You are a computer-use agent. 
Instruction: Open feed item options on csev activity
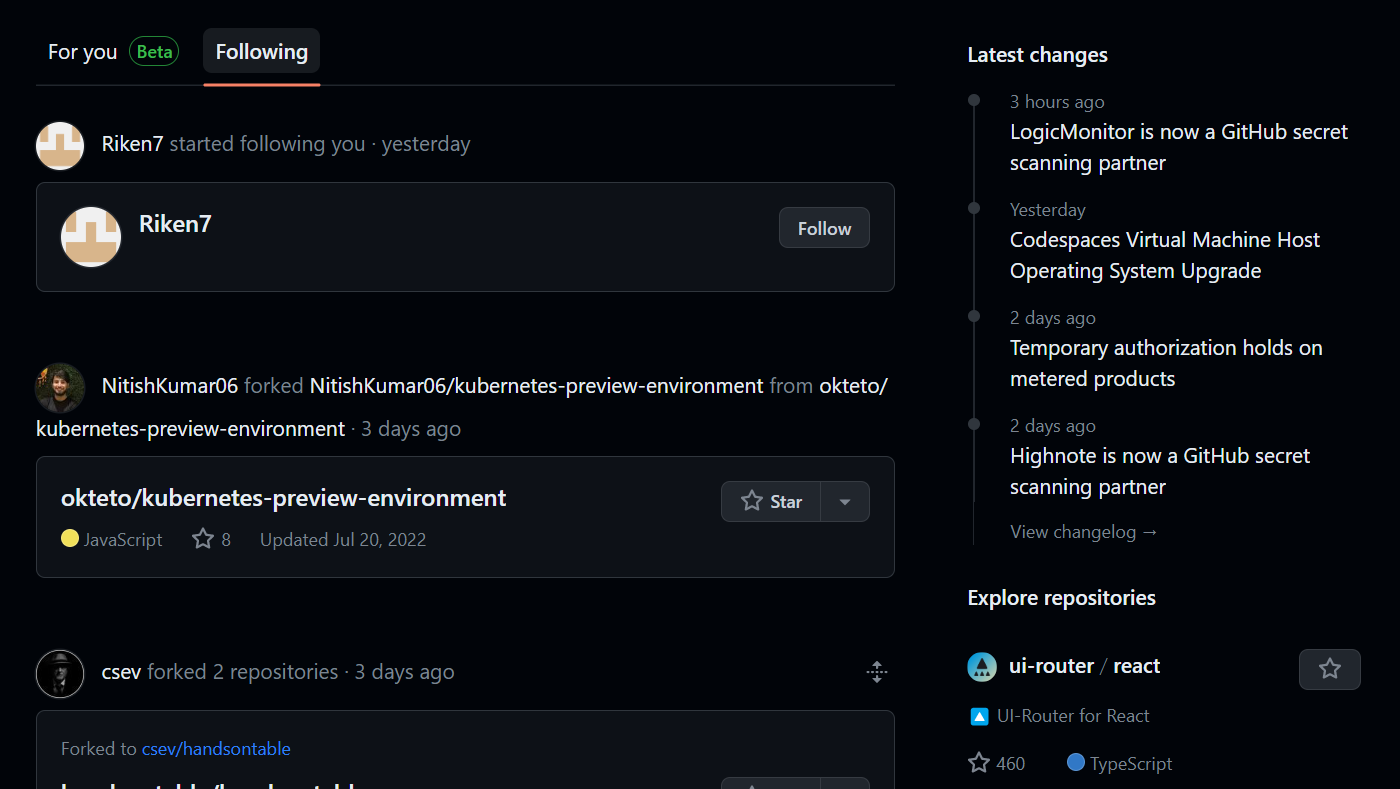point(877,672)
